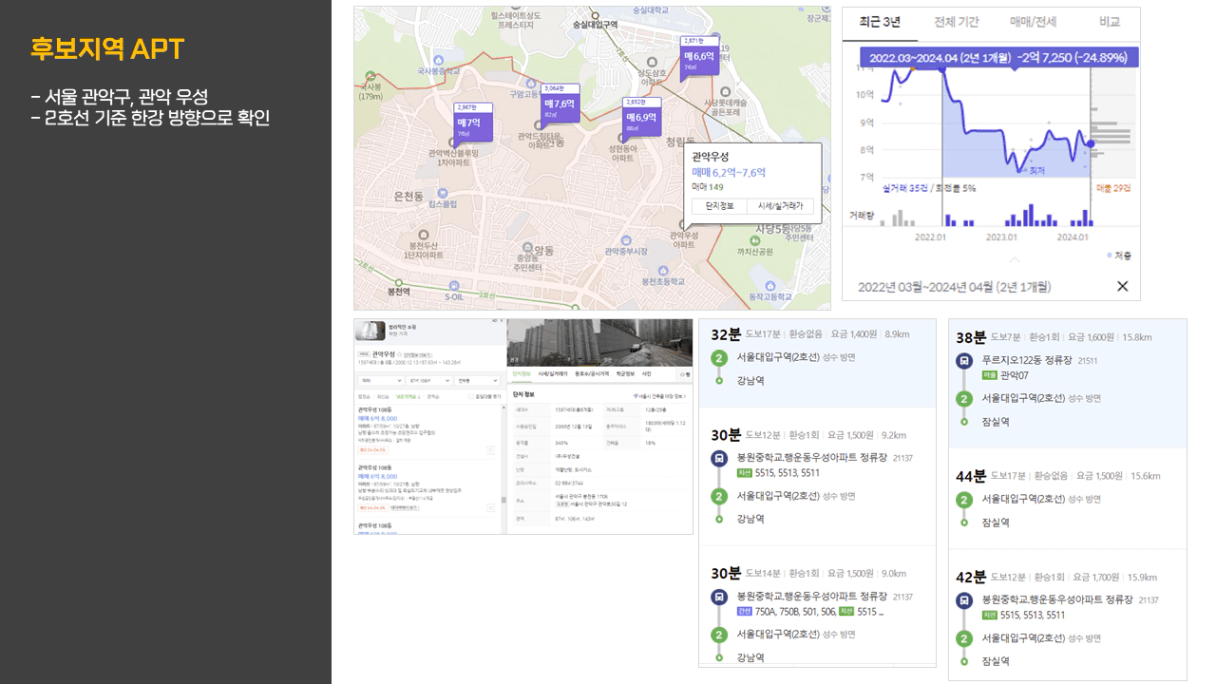Click the line 2 badge on the 32분 route

[719, 357]
